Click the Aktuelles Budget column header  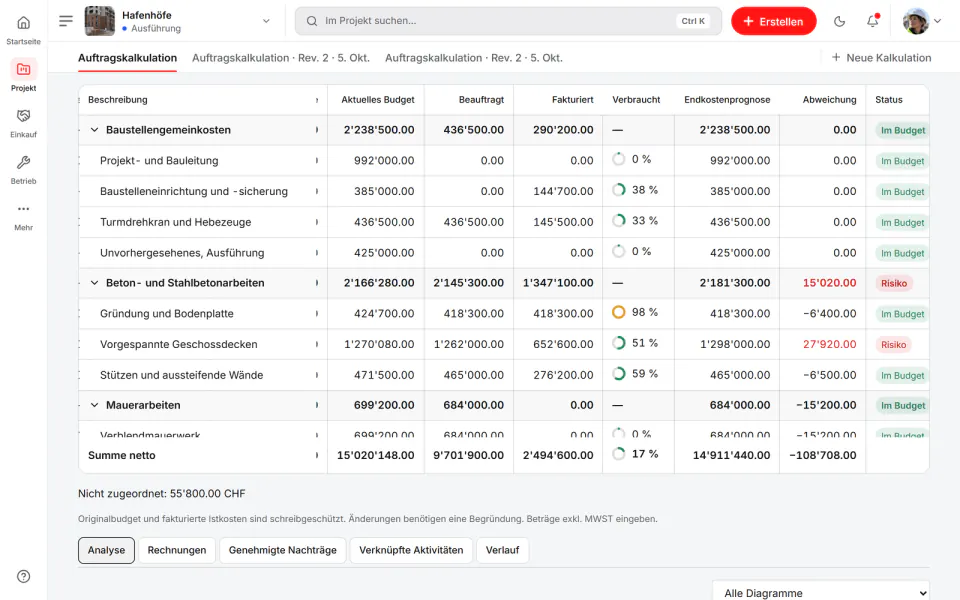(x=378, y=100)
